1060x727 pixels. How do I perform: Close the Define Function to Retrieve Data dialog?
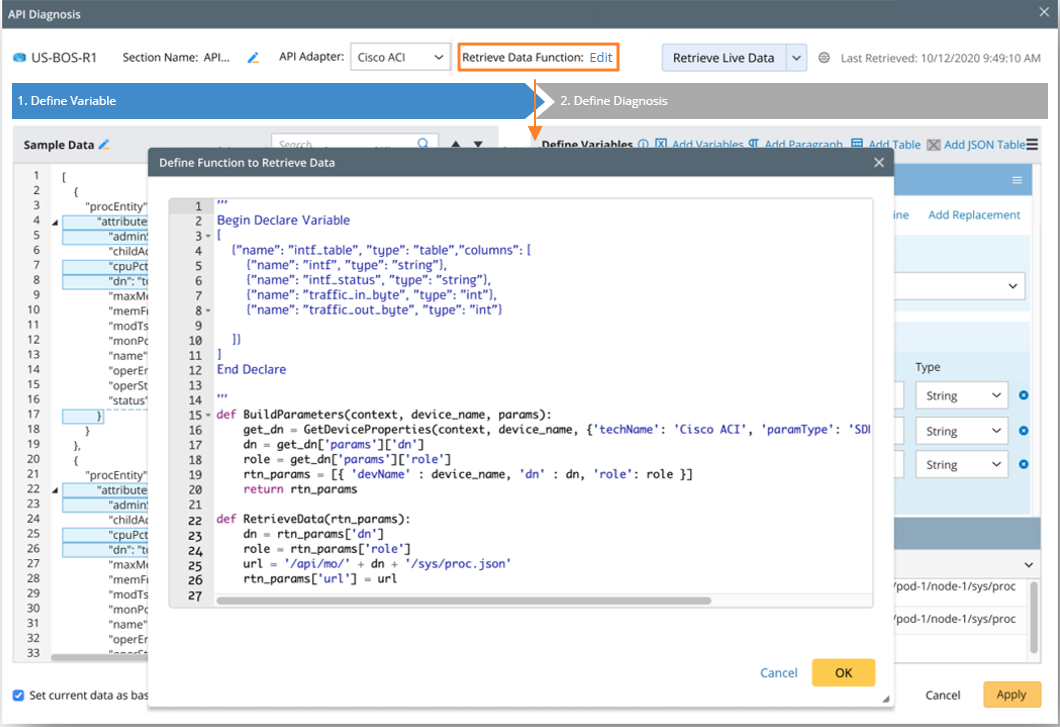[879, 162]
